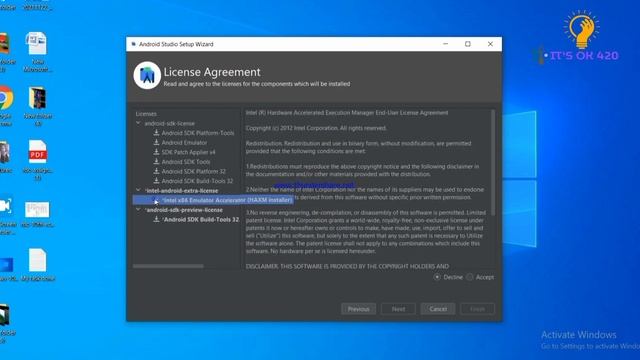Select the intel-android-extra-license entry
Viewport: 640px width, 360px height.
pos(182,191)
